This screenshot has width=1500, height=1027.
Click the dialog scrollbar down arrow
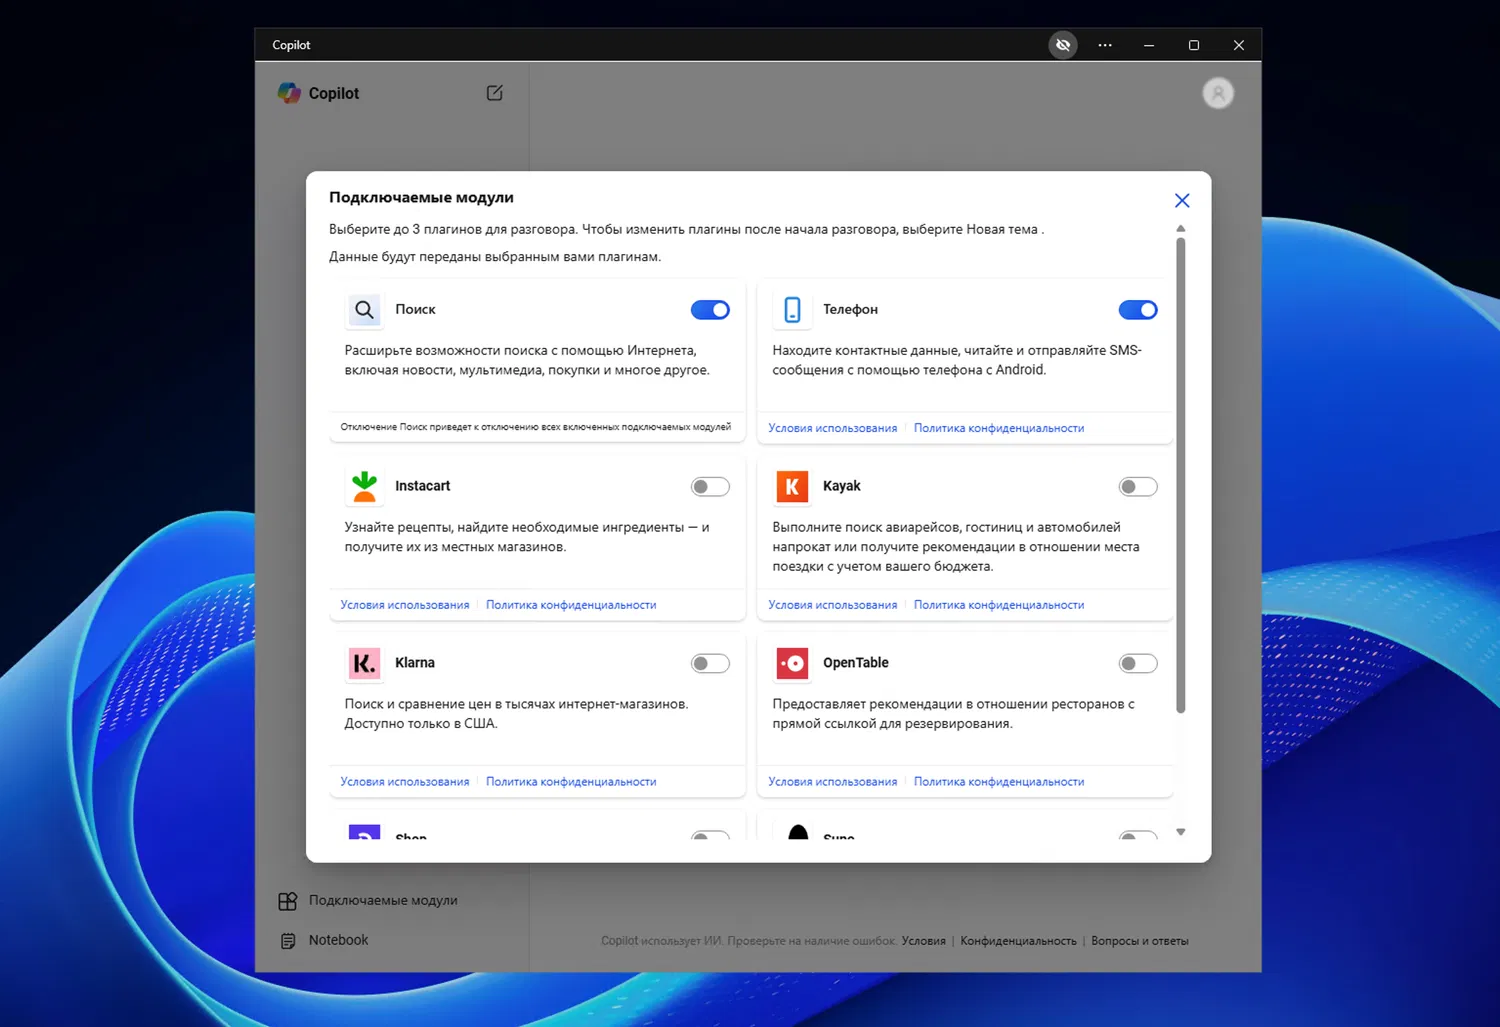coord(1181,832)
